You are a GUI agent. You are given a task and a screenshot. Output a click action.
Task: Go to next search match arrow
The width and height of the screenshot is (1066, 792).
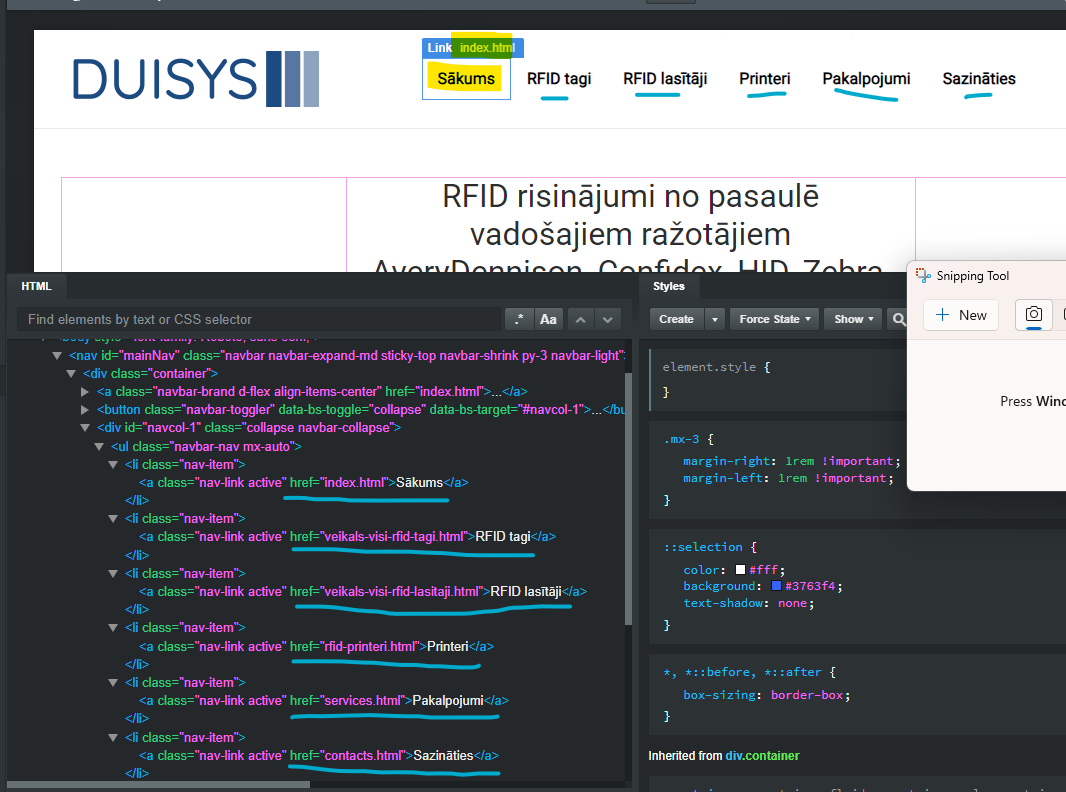[608, 319]
